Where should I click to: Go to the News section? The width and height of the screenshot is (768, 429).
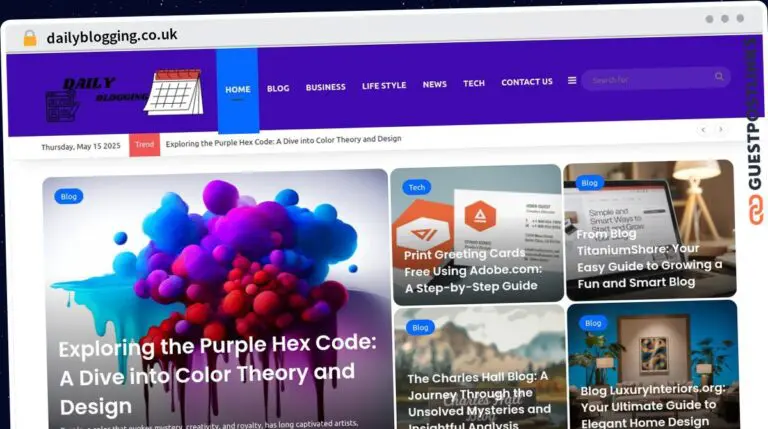tap(434, 84)
